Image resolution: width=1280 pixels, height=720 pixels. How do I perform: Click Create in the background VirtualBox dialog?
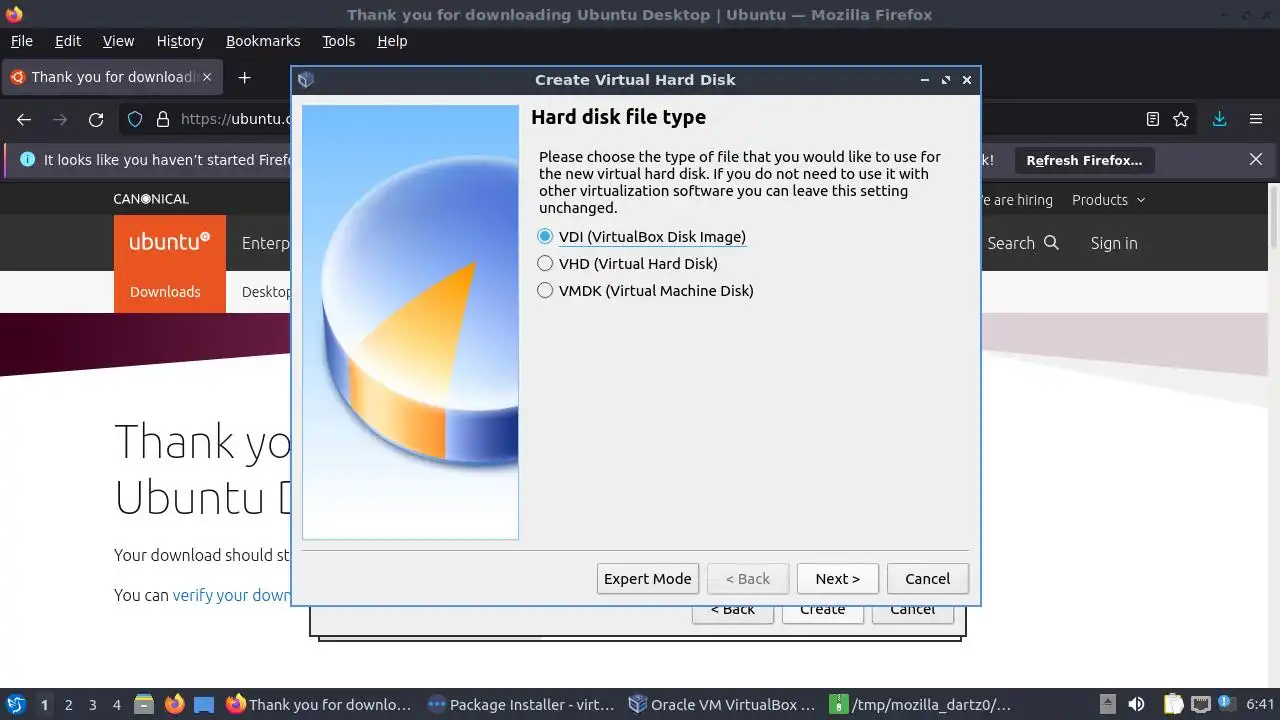pyautogui.click(x=822, y=612)
